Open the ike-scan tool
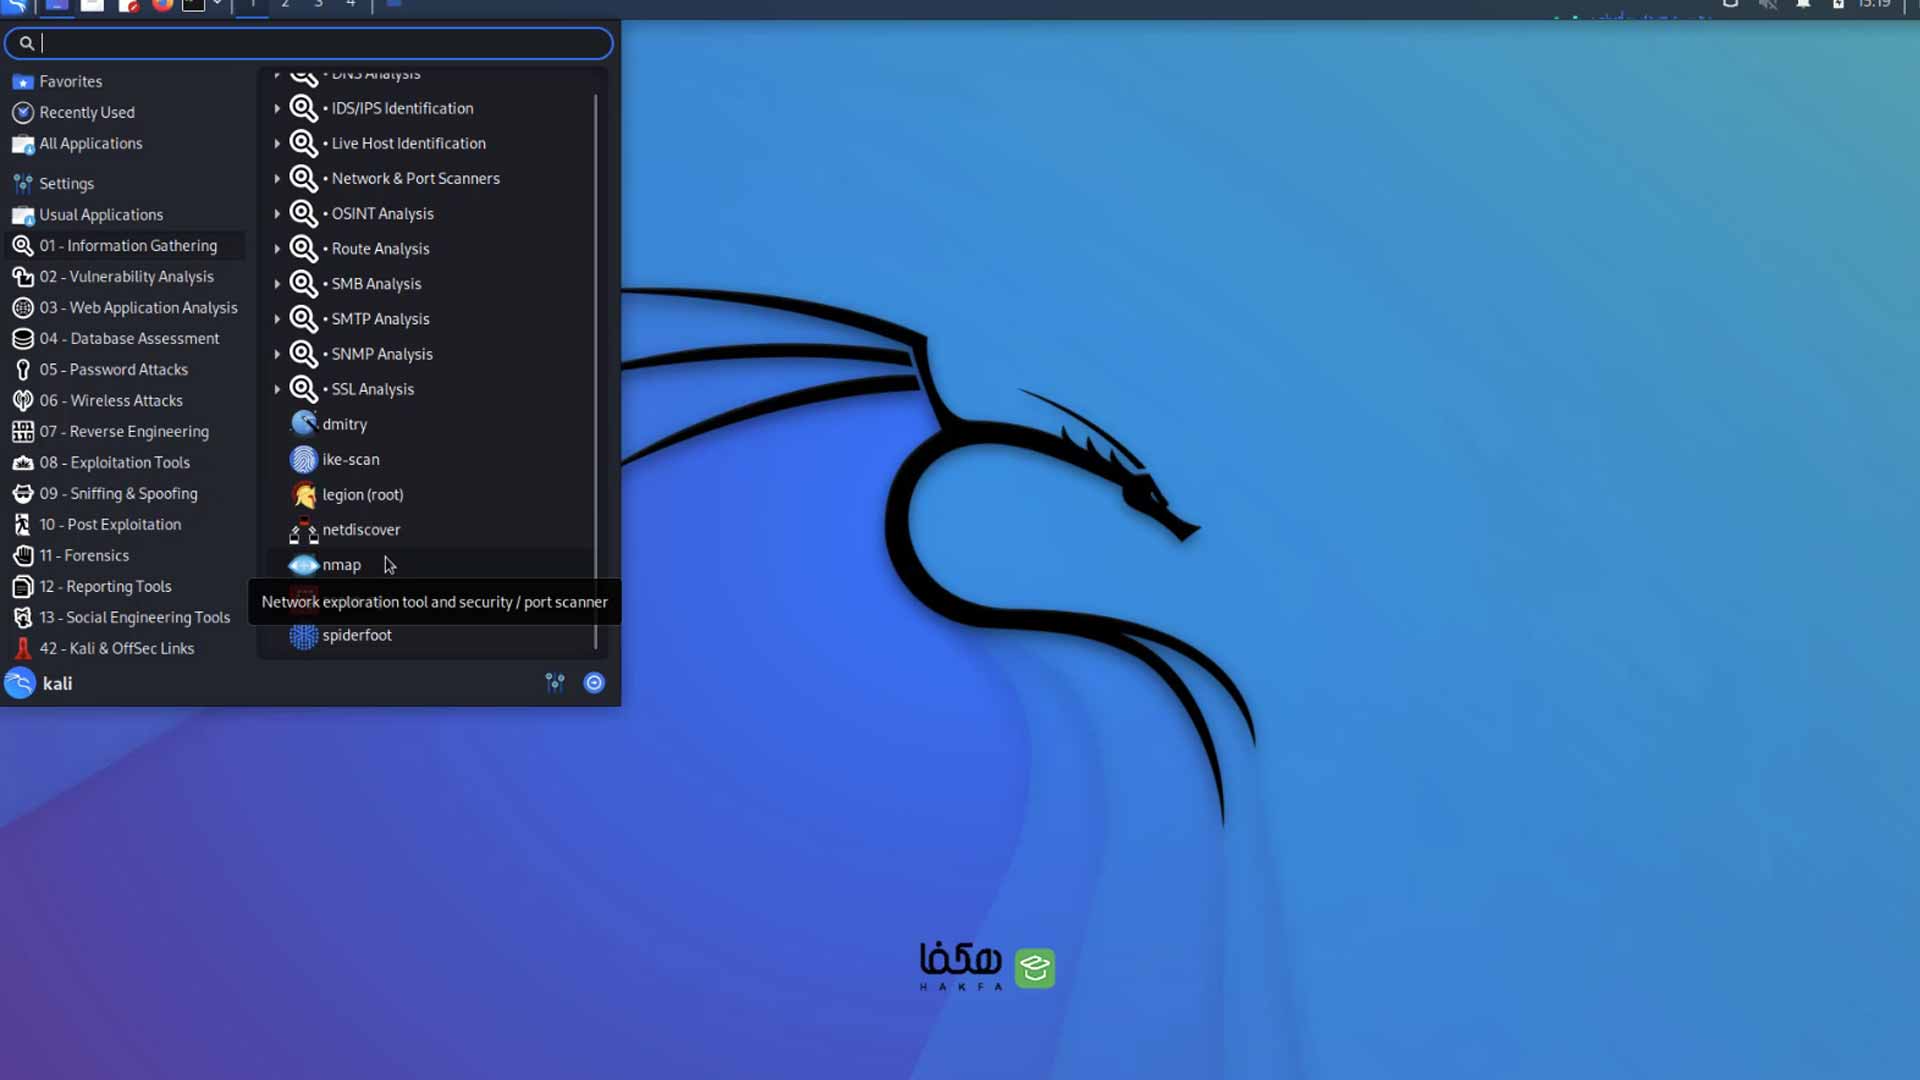 tap(431, 459)
